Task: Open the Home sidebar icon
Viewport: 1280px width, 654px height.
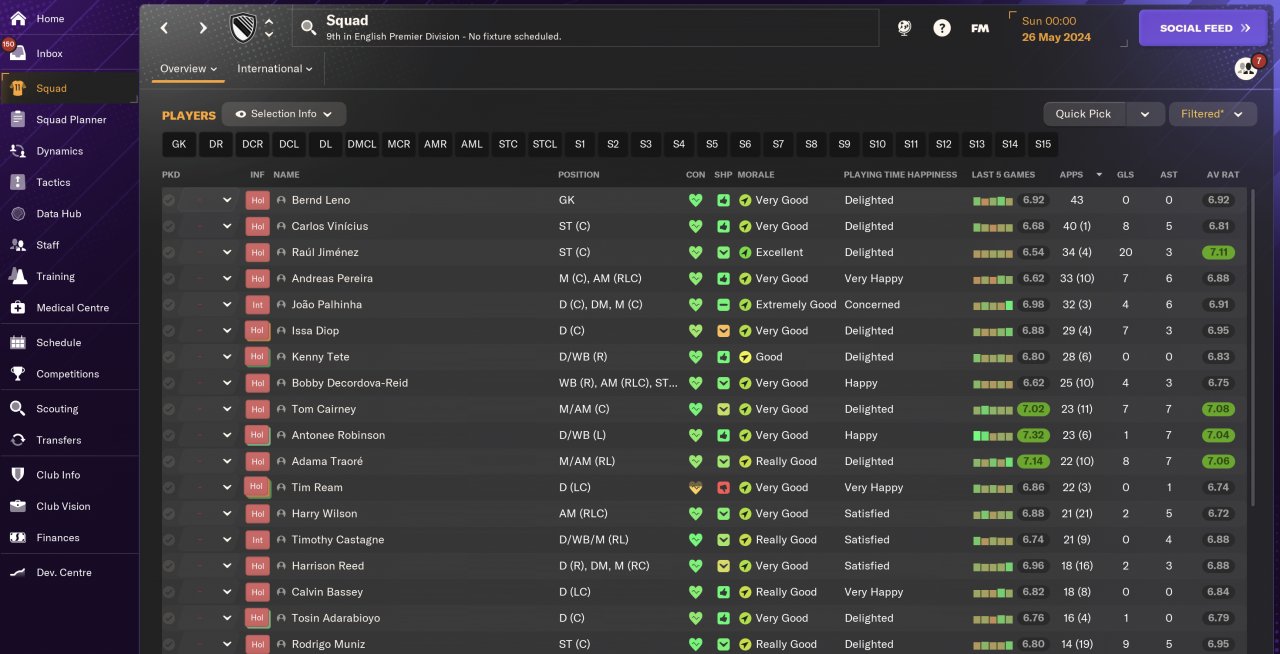Action: (18, 18)
